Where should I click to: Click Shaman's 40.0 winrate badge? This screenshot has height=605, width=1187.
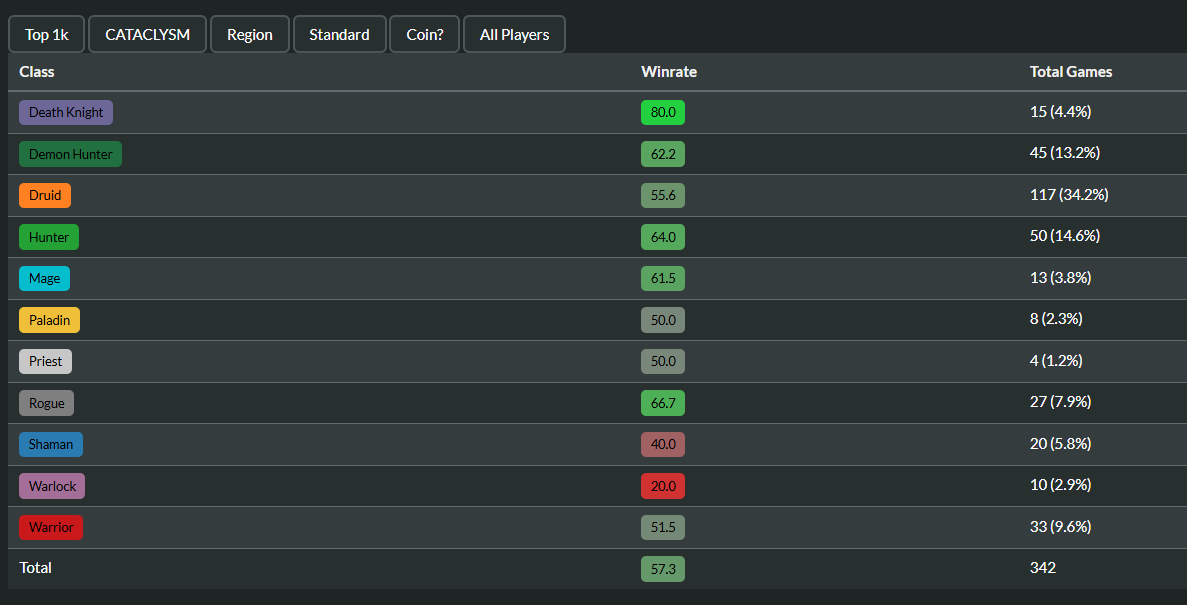coord(662,444)
